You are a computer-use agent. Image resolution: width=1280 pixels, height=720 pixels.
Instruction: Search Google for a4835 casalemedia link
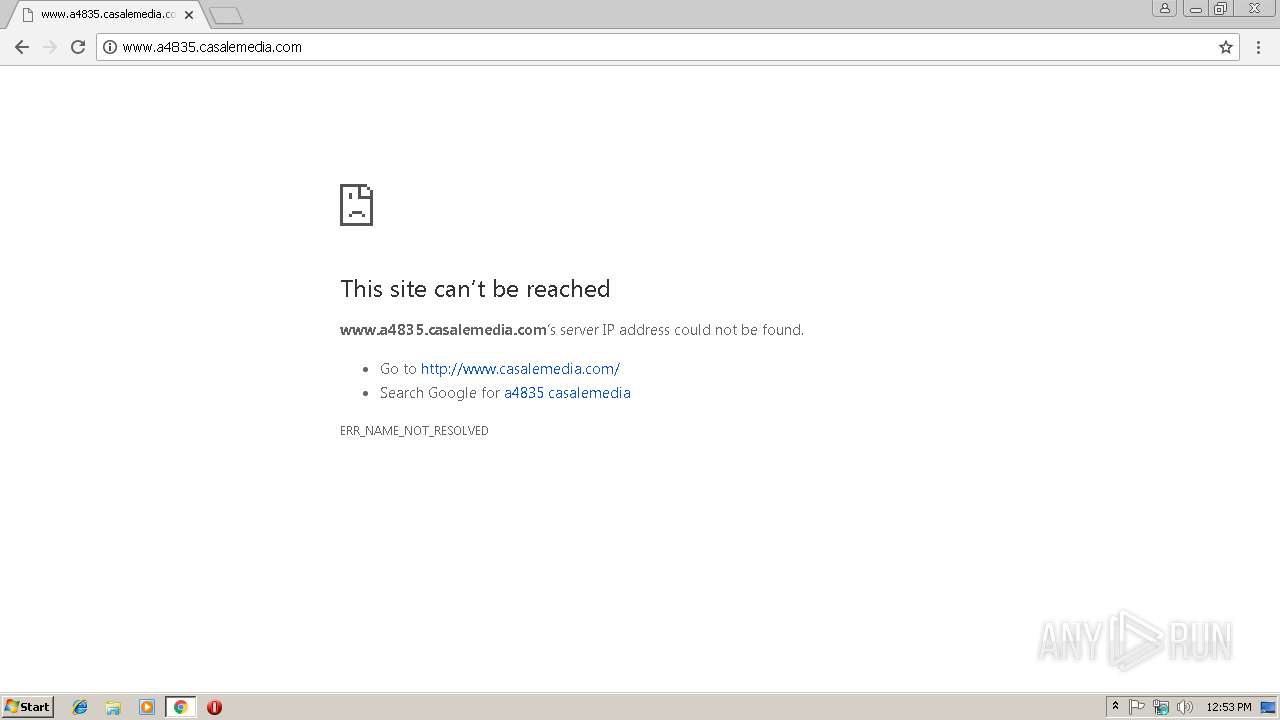567,393
